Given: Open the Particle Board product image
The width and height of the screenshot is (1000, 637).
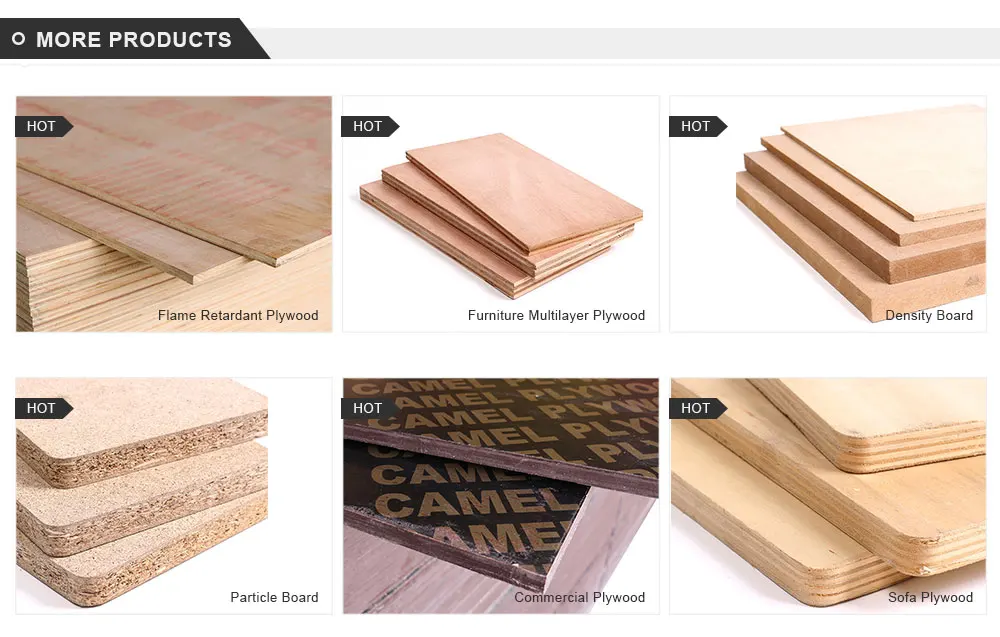Looking at the screenshot, I should 174,496.
